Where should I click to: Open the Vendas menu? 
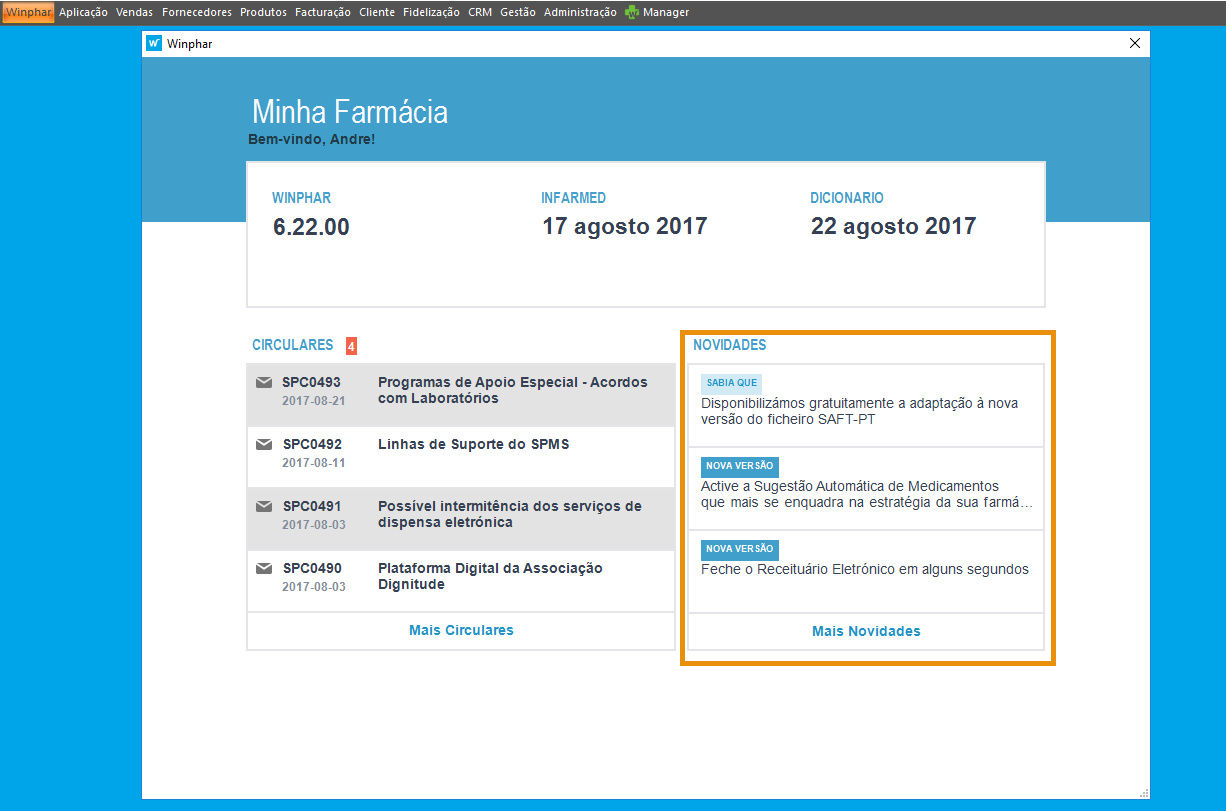tap(135, 12)
